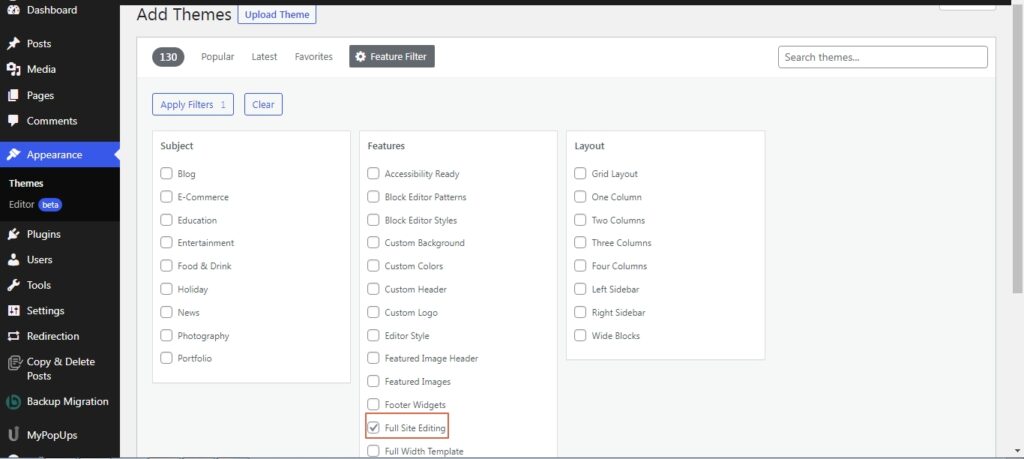Tick Block Editor Patterns checkbox
The height and width of the screenshot is (459, 1024).
coord(374,197)
